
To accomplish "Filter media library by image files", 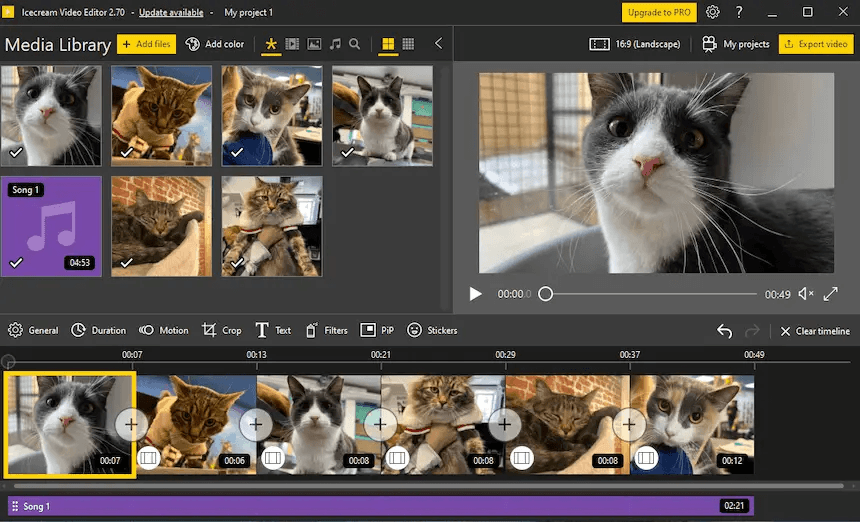I will point(314,44).
